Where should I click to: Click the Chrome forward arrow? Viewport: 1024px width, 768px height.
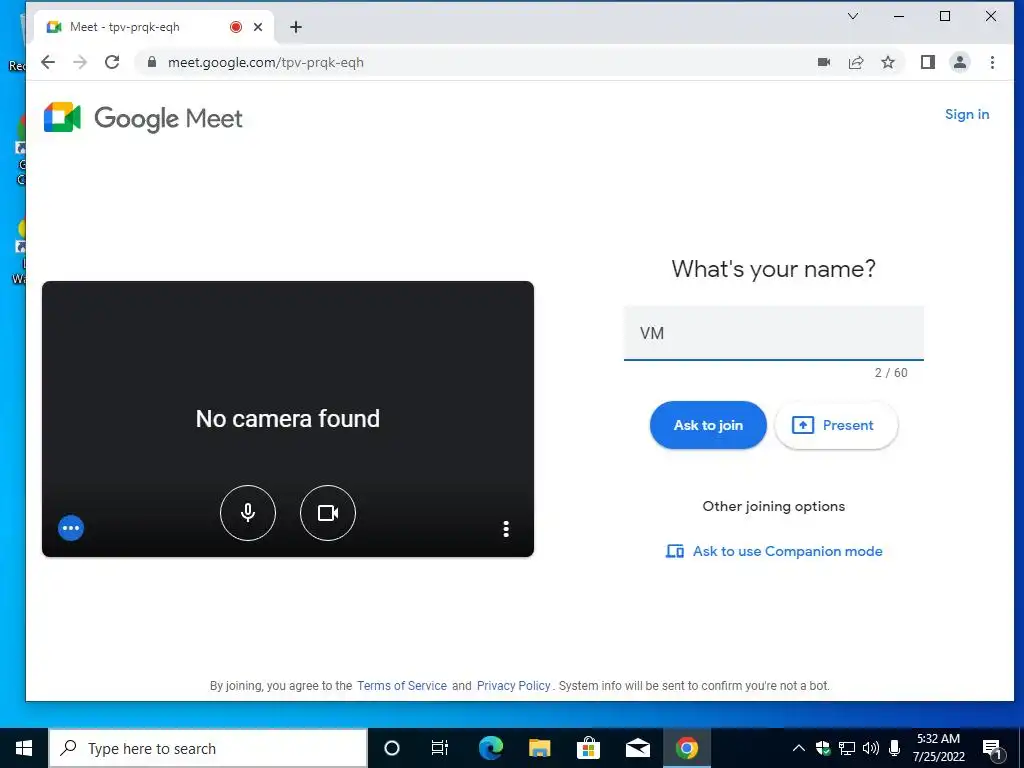pyautogui.click(x=80, y=62)
